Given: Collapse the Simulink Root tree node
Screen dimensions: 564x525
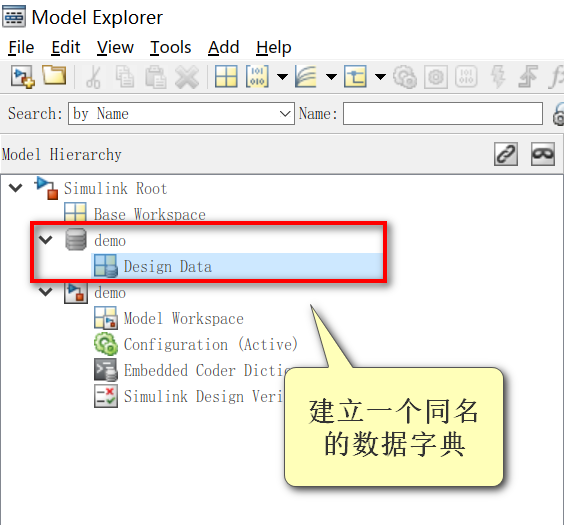Looking at the screenshot, I should (x=15, y=188).
